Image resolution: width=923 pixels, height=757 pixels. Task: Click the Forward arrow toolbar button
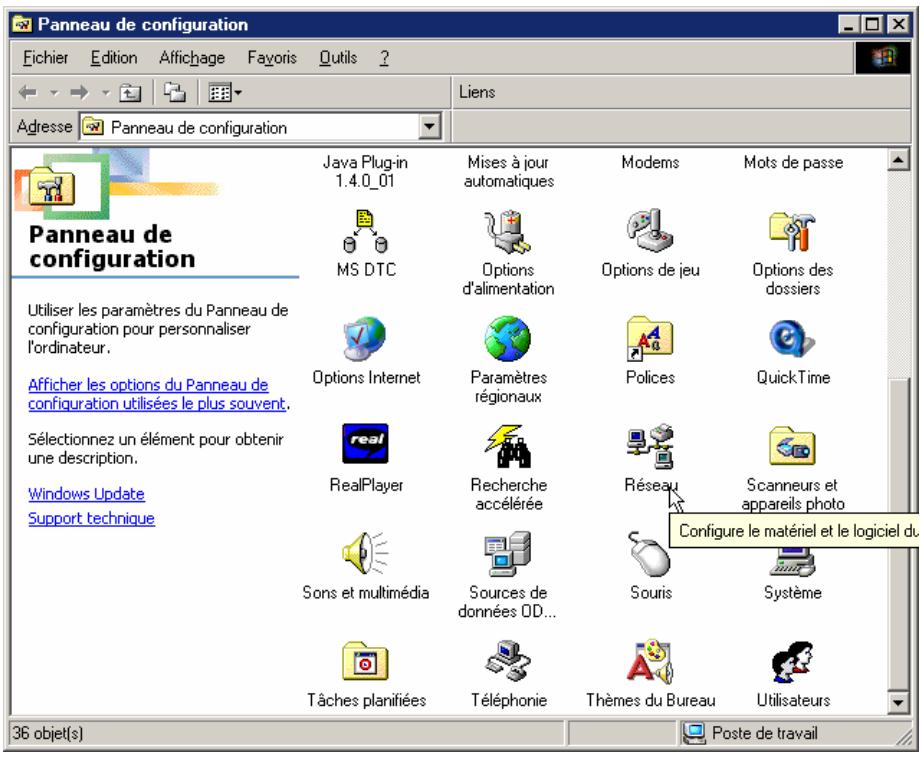coord(79,92)
